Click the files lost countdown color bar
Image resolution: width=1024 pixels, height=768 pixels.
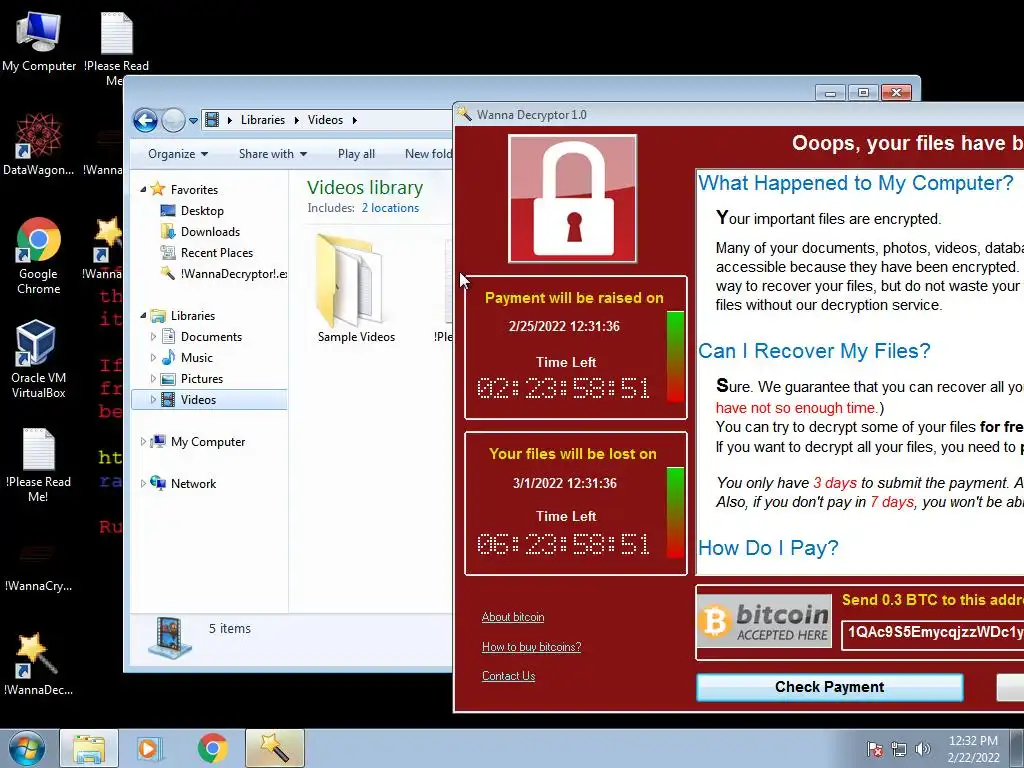coord(675,513)
